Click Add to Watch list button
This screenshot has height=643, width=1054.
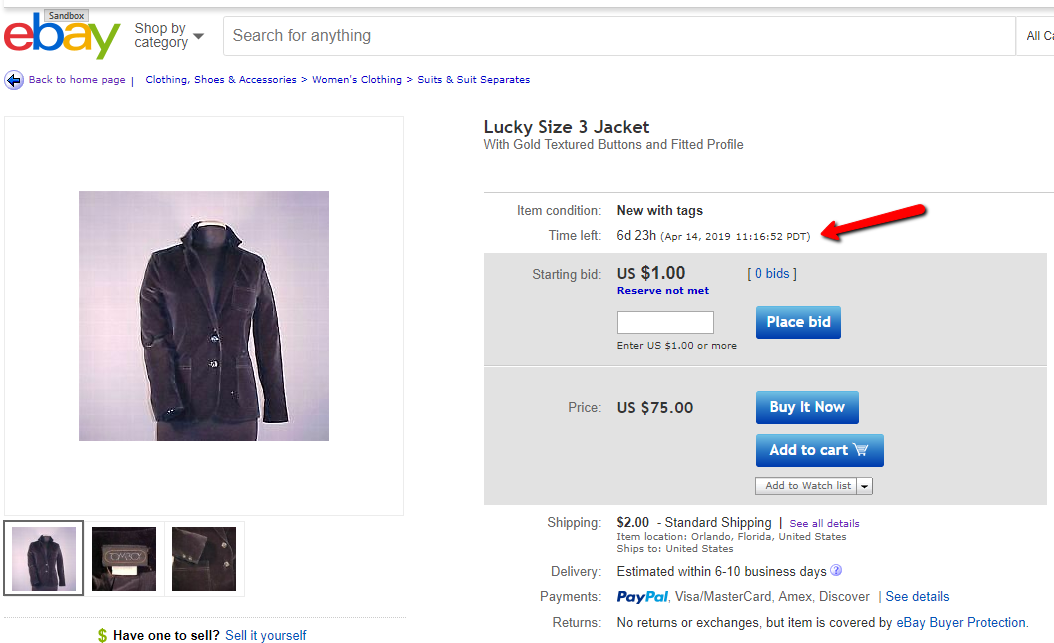click(807, 486)
